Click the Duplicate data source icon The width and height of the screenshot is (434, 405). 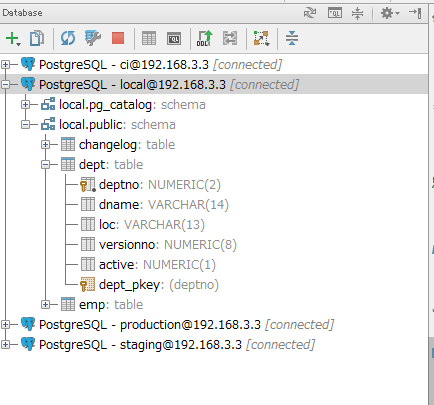(37, 38)
